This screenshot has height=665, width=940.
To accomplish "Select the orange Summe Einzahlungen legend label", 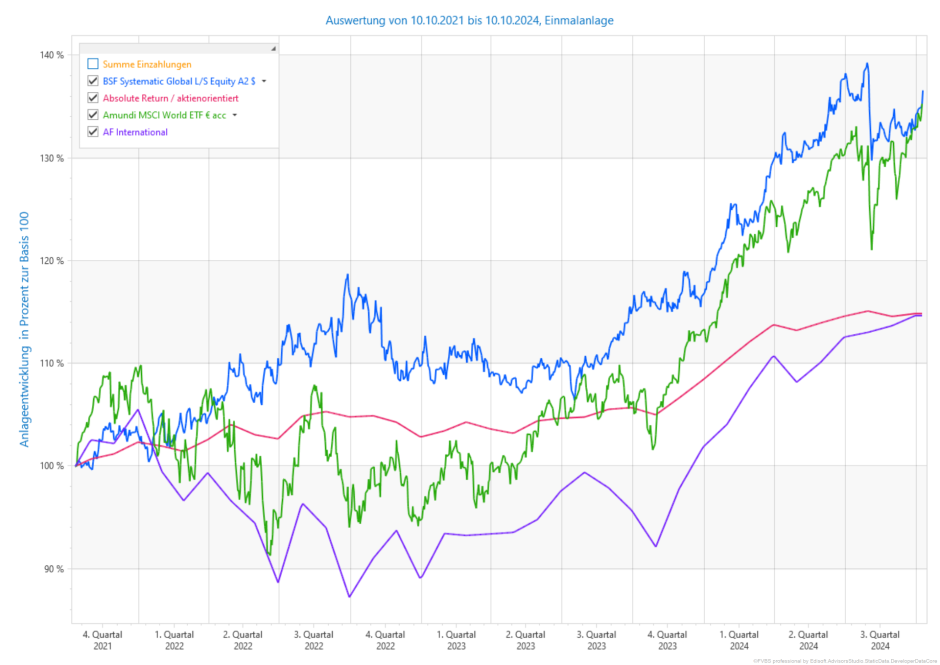I will [147, 64].
